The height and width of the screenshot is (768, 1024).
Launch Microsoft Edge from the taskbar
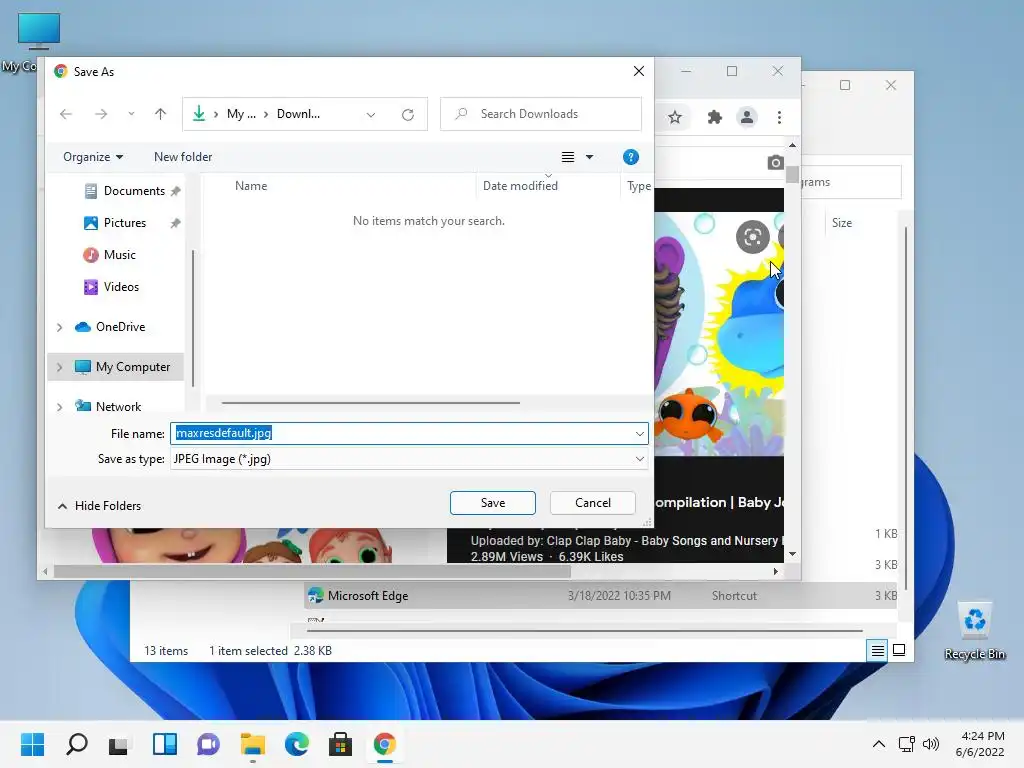[x=296, y=744]
